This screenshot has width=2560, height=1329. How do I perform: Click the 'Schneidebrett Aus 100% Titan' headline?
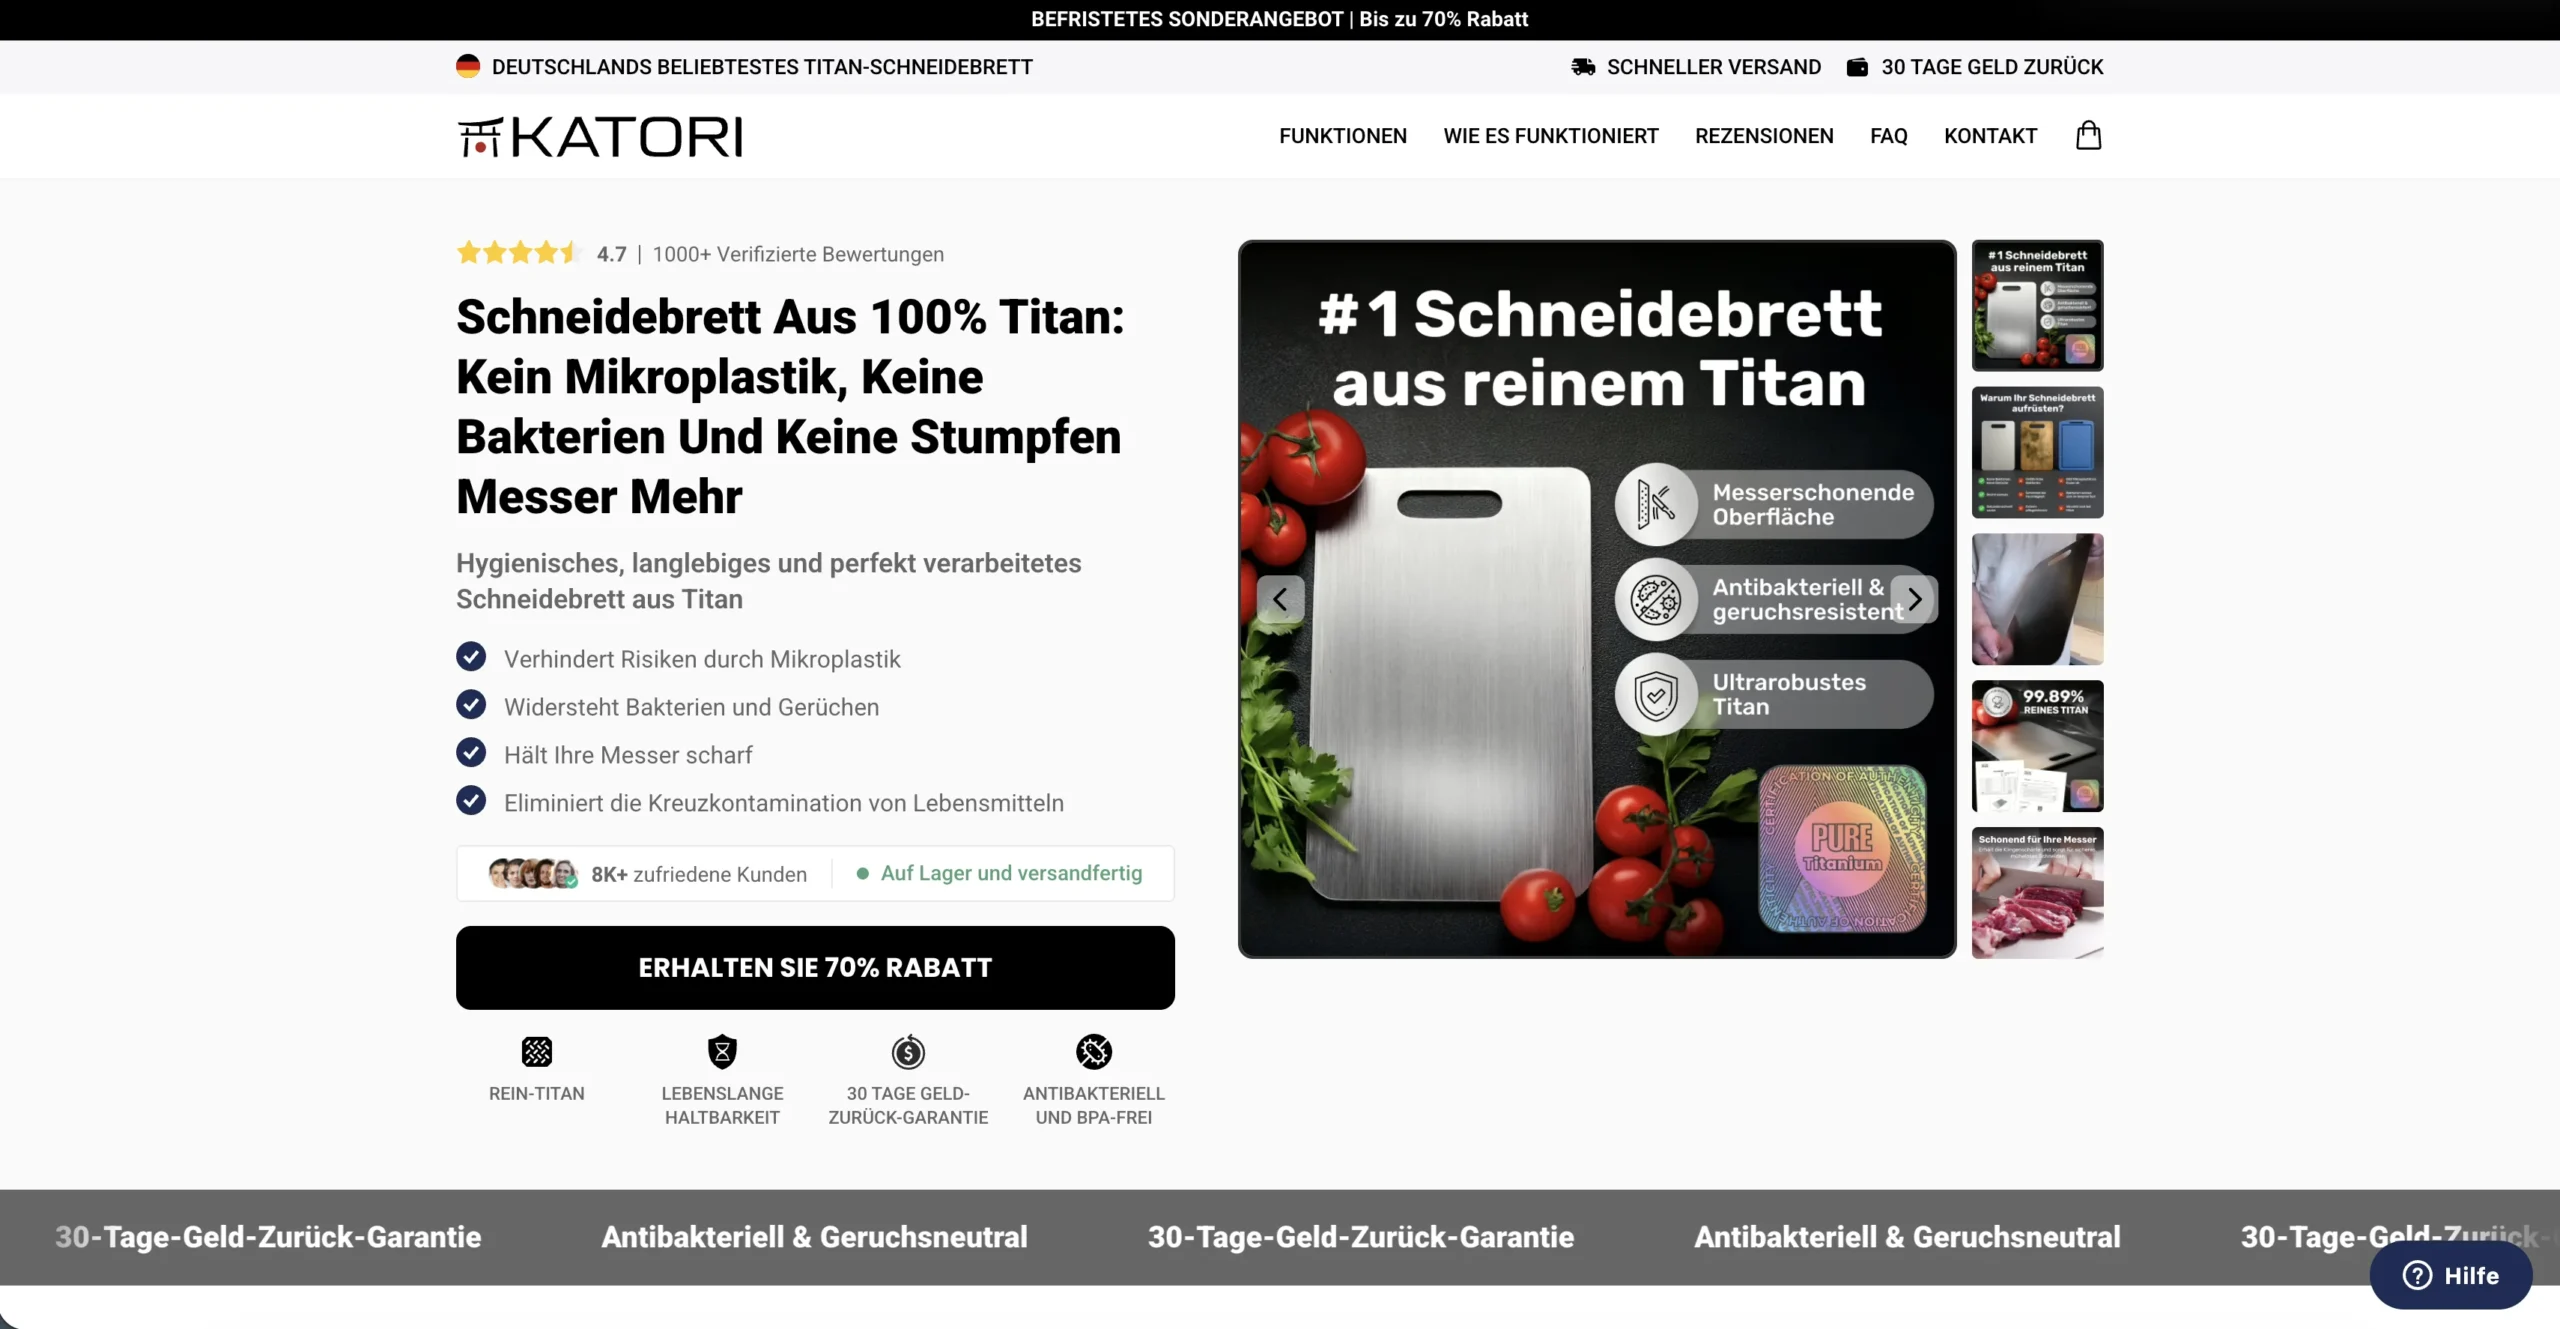790,406
